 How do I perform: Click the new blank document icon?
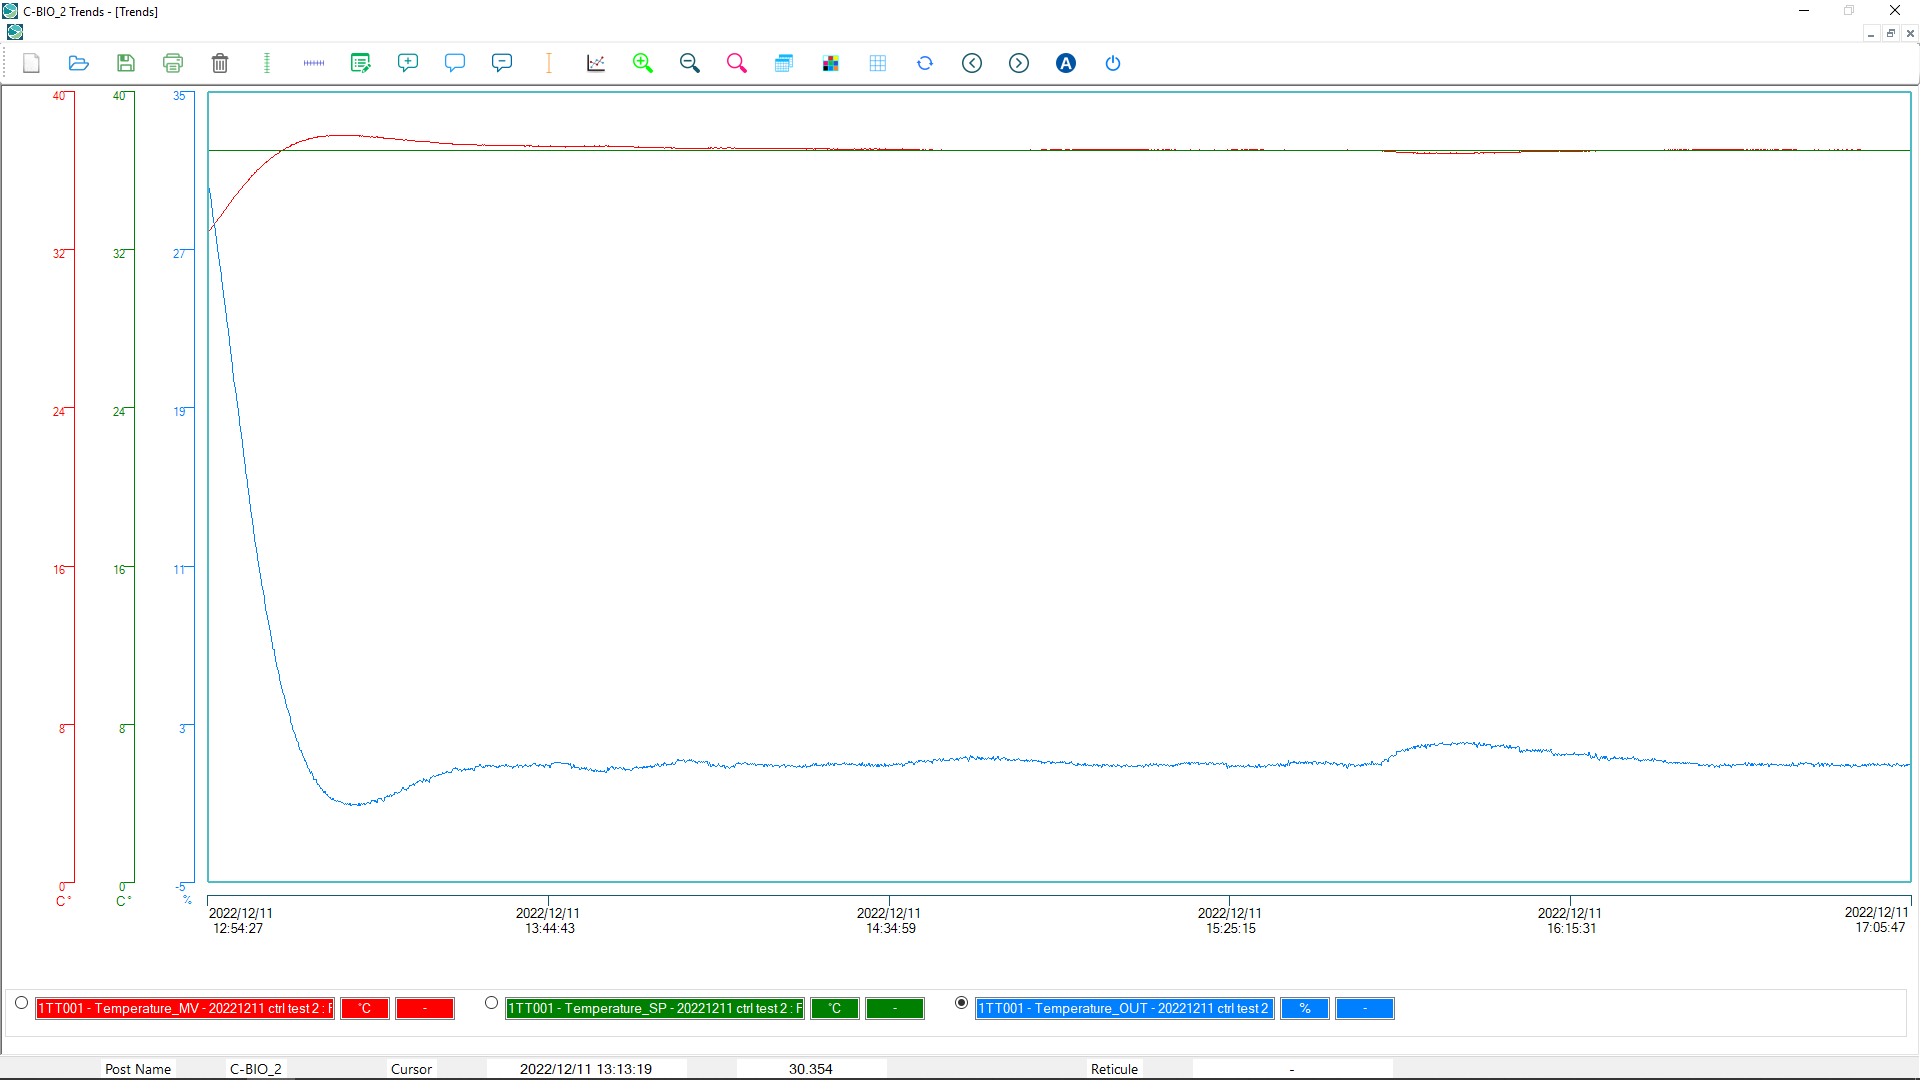32,63
